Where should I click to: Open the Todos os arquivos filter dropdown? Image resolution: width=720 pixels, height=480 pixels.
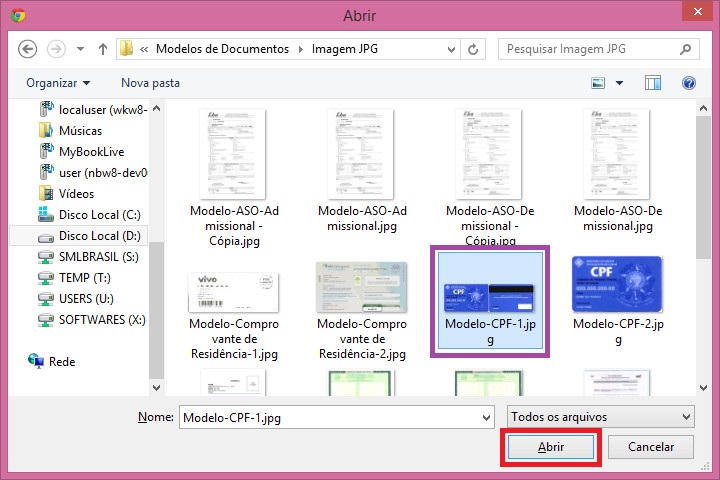tap(600, 417)
